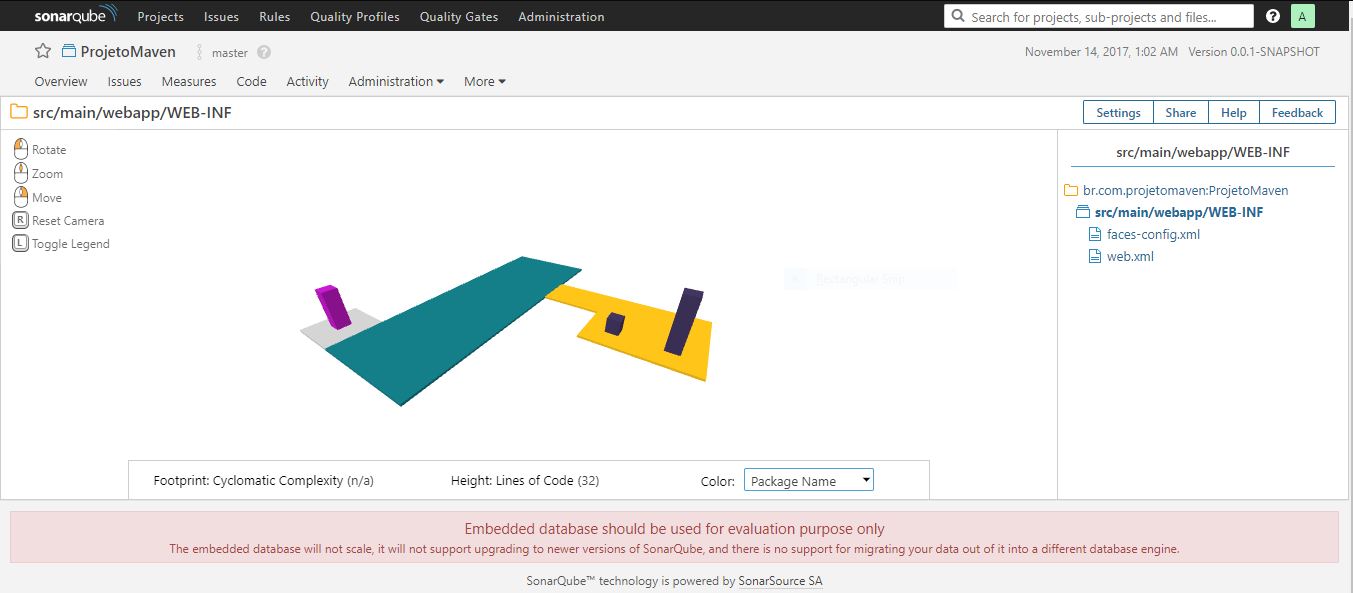1353x593 pixels.
Task: Click the Toggle Legend L key icon
Action: tap(20, 243)
